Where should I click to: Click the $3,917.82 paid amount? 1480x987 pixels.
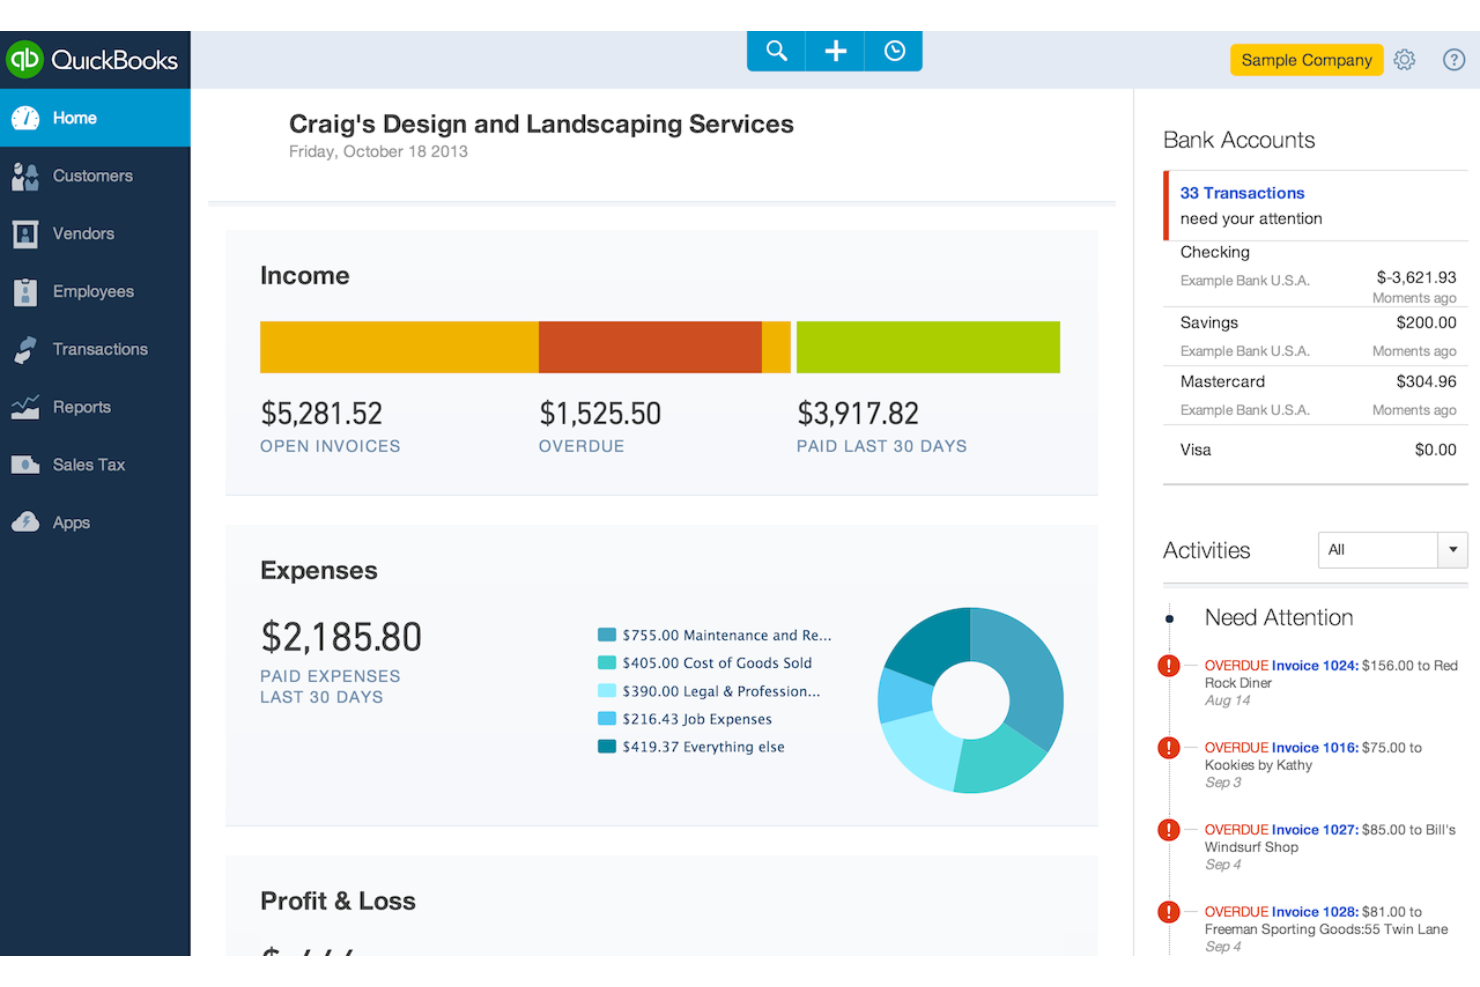(858, 414)
